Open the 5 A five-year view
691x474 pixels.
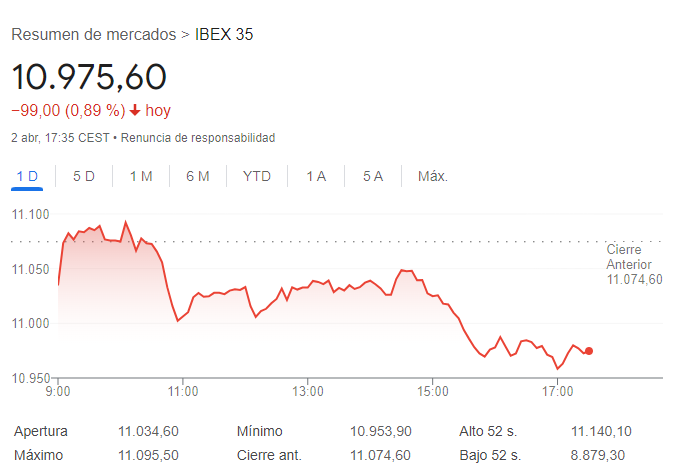[x=373, y=177]
